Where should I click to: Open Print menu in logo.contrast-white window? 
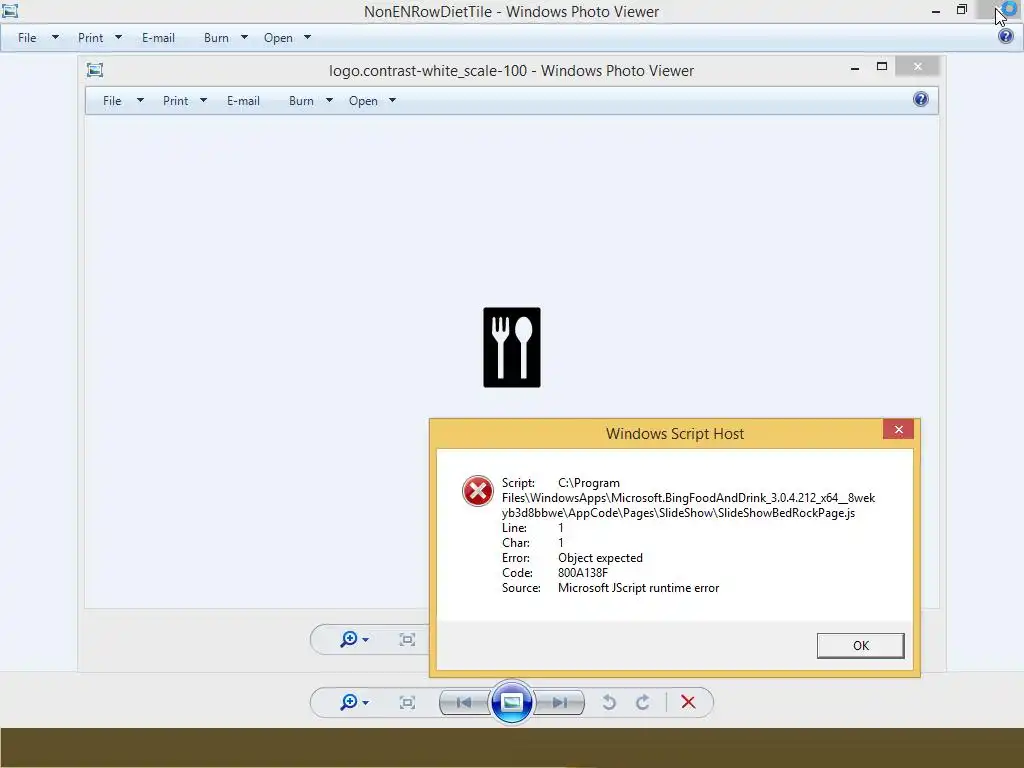(175, 101)
